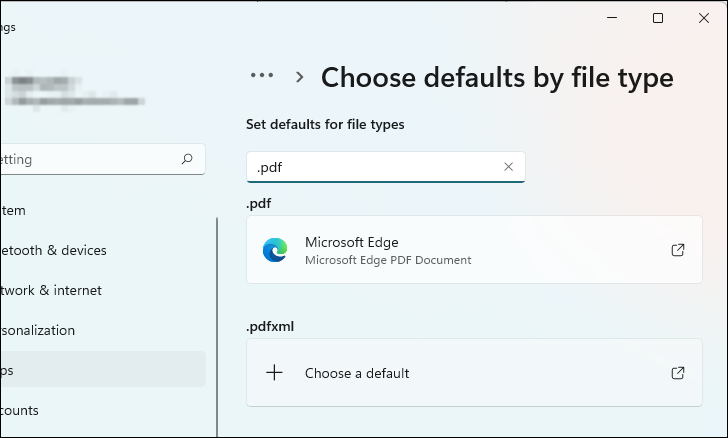This screenshot has height=438, width=728.
Task: Click the file type search field
Action: pos(375,167)
